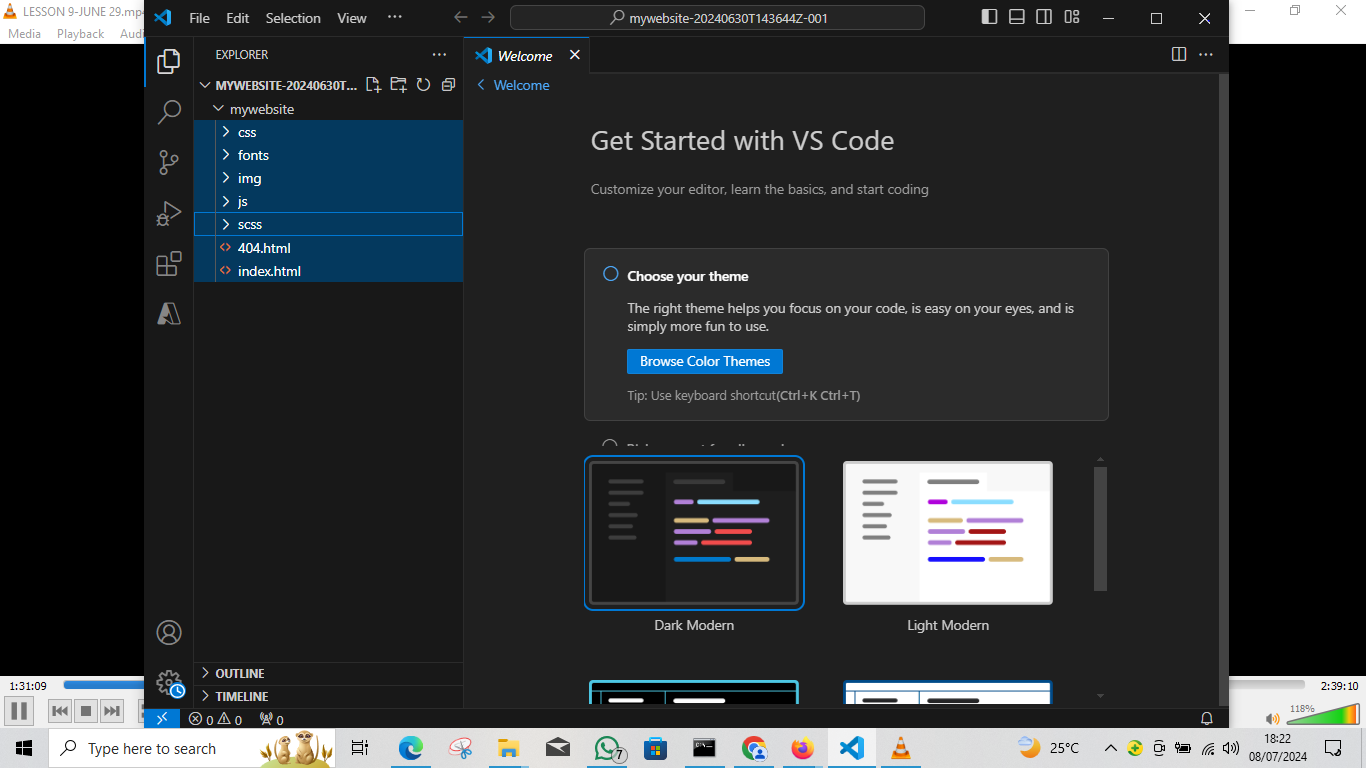Refresh the Explorer file tree
The height and width of the screenshot is (768, 1366).
click(423, 85)
